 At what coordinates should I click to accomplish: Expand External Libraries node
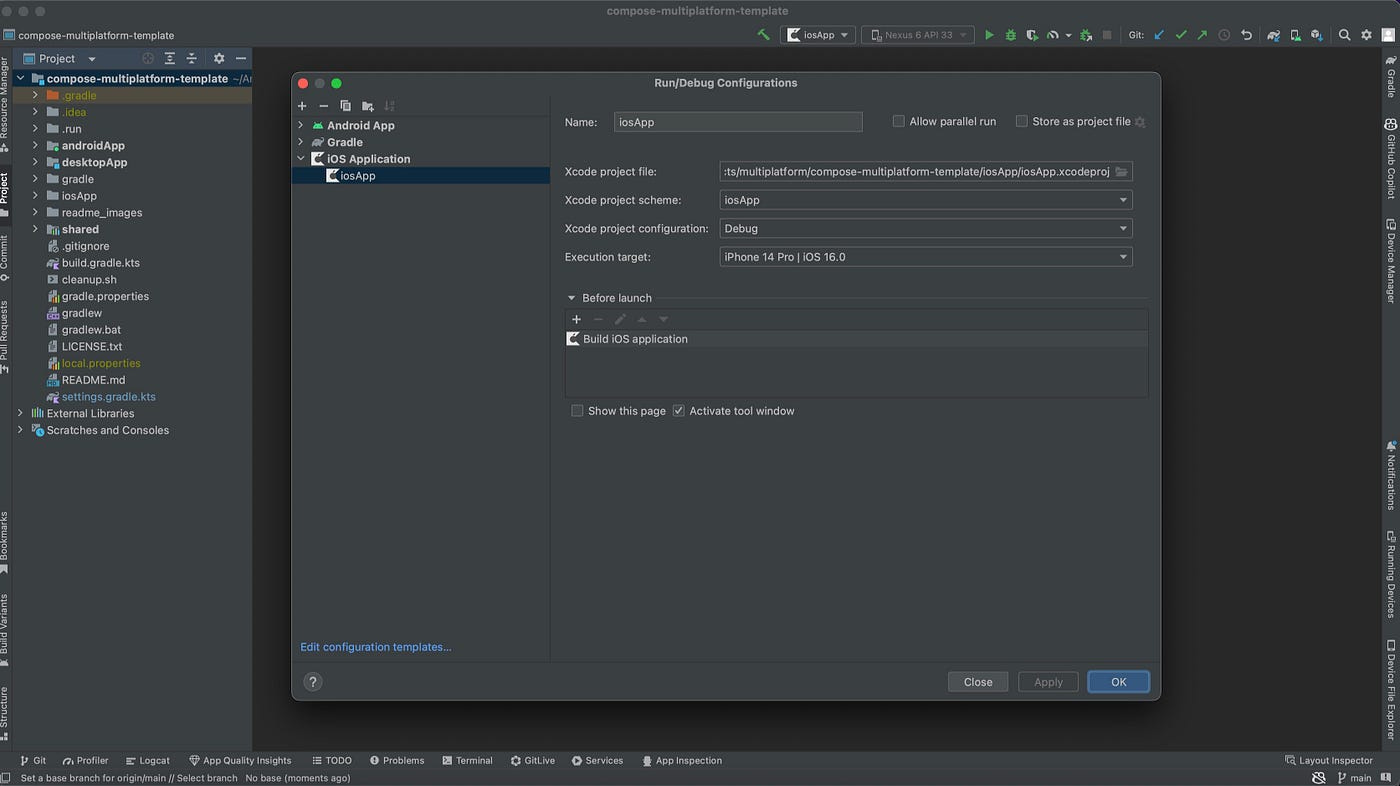(20, 413)
